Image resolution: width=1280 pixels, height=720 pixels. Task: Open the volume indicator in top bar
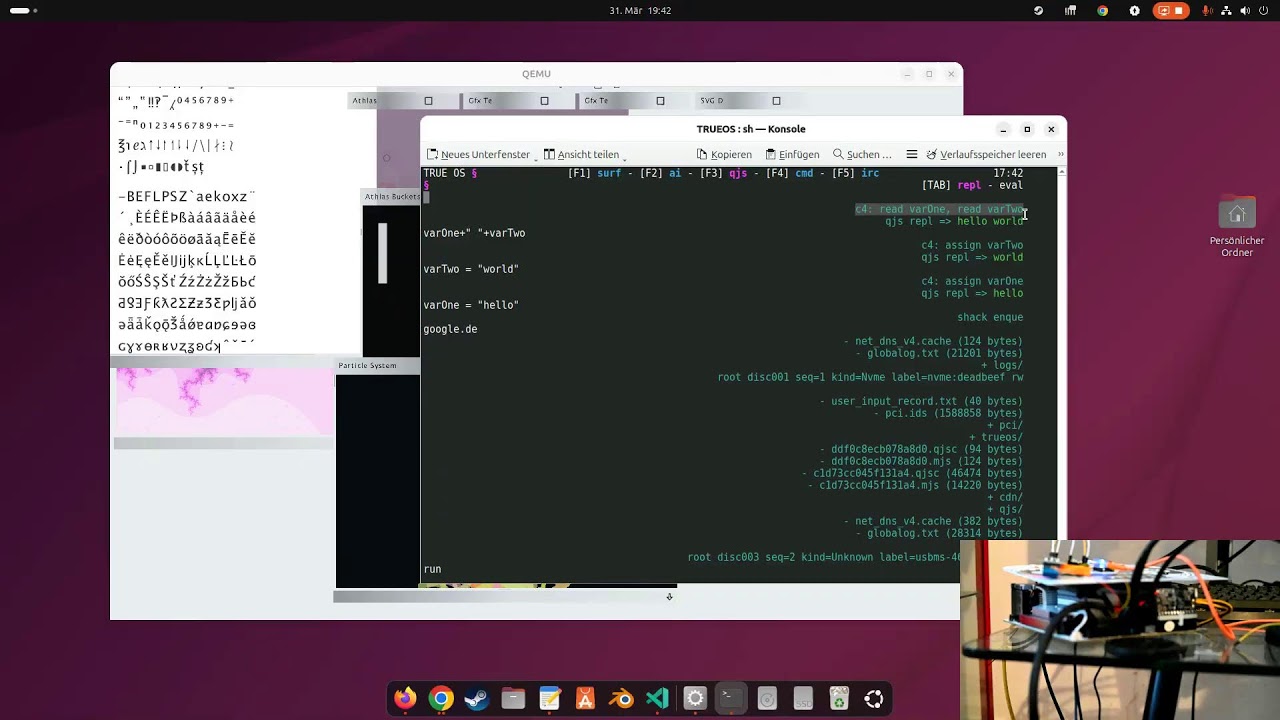coord(1245,11)
